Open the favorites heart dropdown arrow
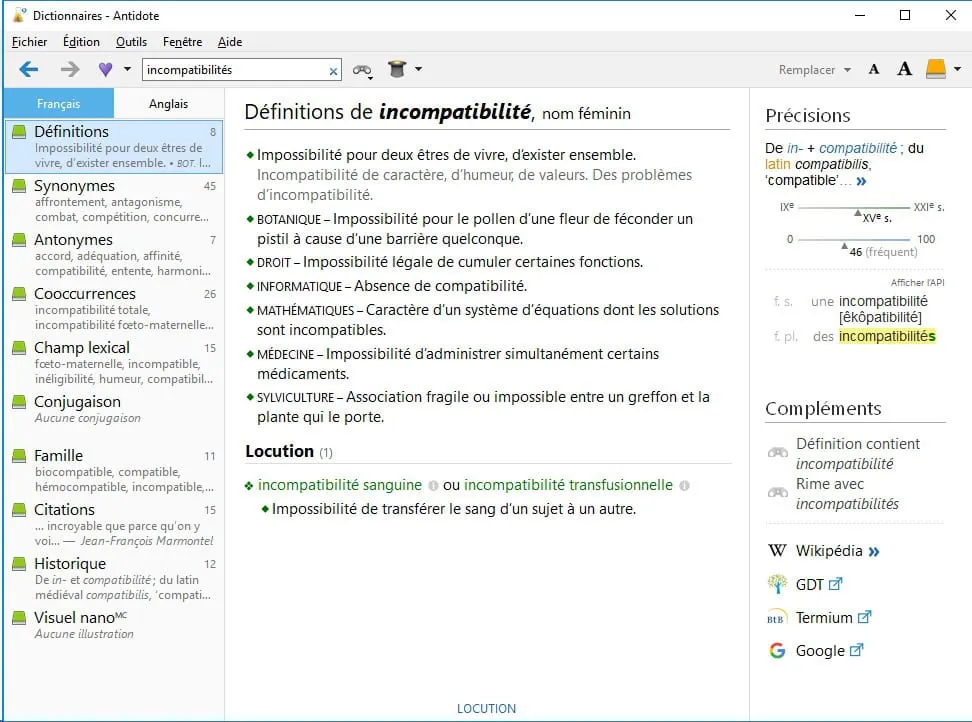Image resolution: width=972 pixels, height=722 pixels. click(127, 70)
